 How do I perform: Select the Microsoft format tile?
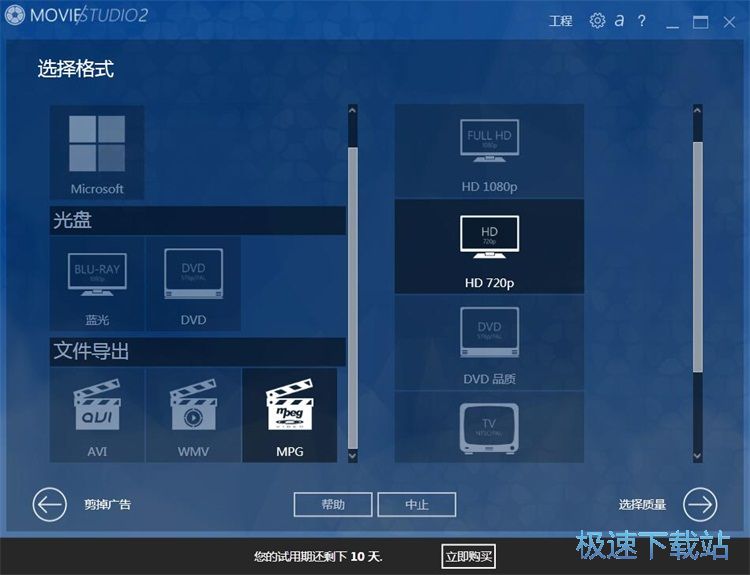pos(97,152)
